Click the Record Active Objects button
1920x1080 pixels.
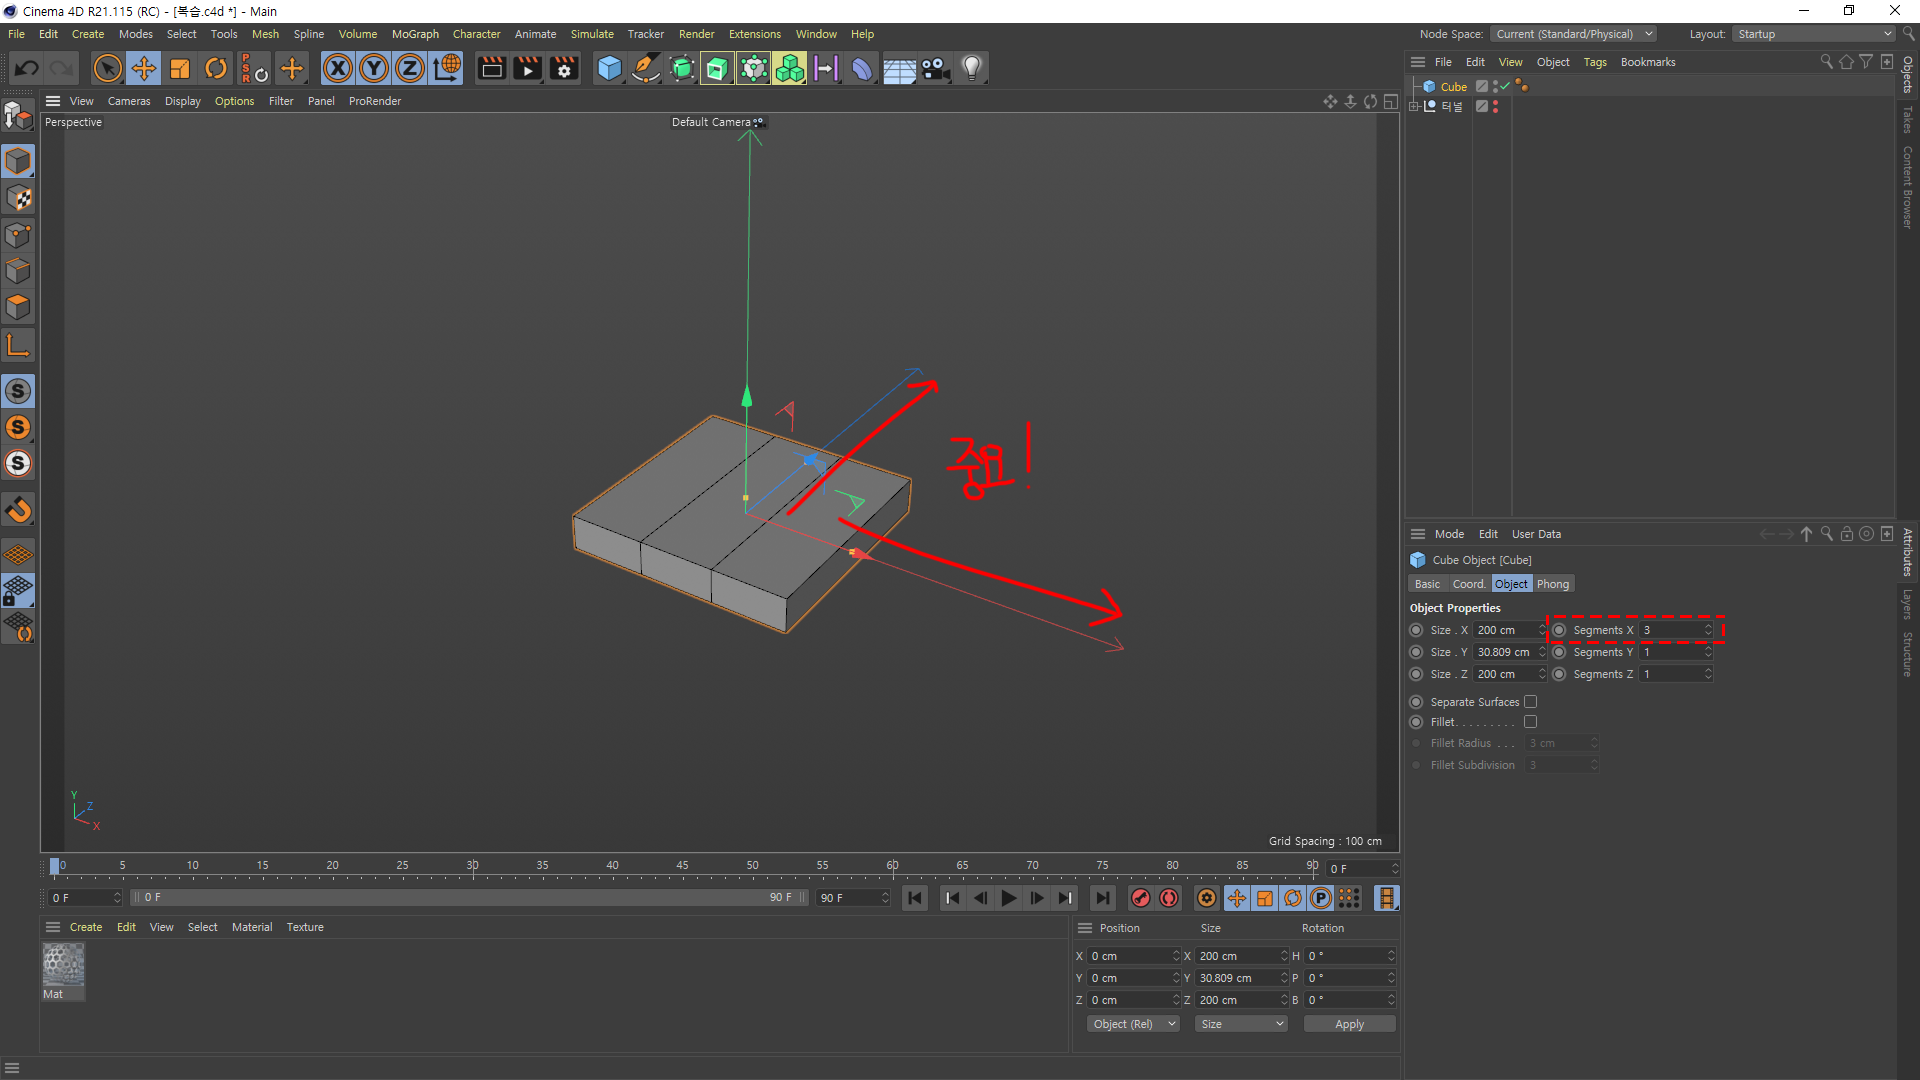(x=1141, y=898)
